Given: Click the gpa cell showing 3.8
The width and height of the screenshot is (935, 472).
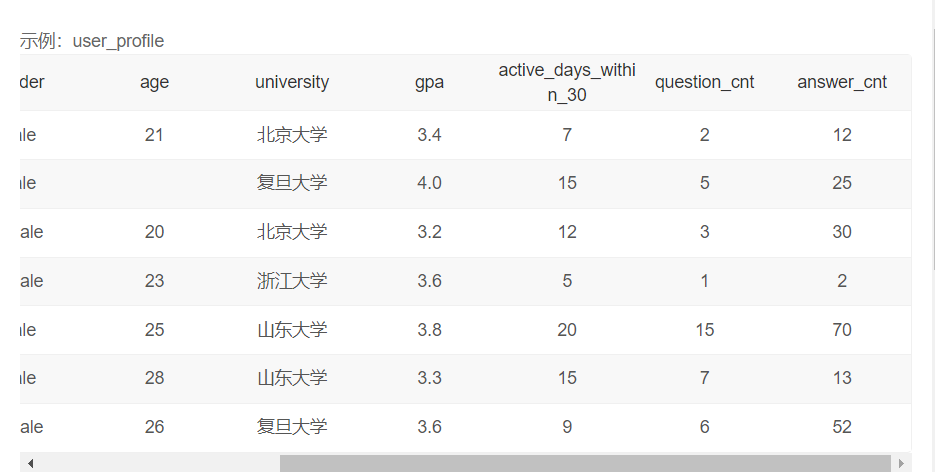Looking at the screenshot, I should pos(429,330).
